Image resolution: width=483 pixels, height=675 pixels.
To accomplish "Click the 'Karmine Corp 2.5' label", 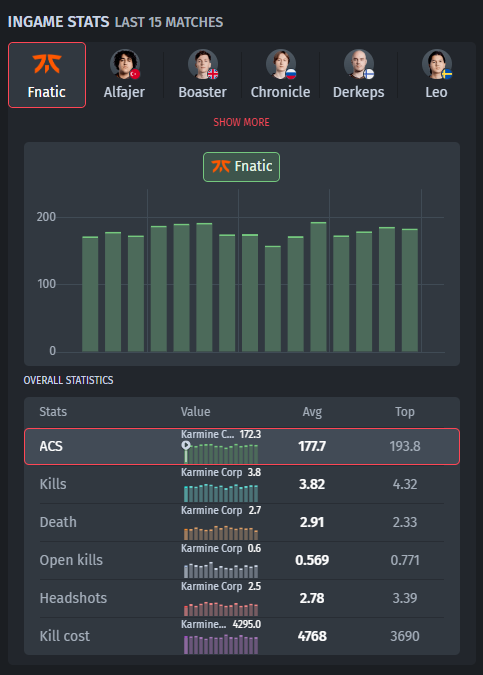I will (x=221, y=586).
